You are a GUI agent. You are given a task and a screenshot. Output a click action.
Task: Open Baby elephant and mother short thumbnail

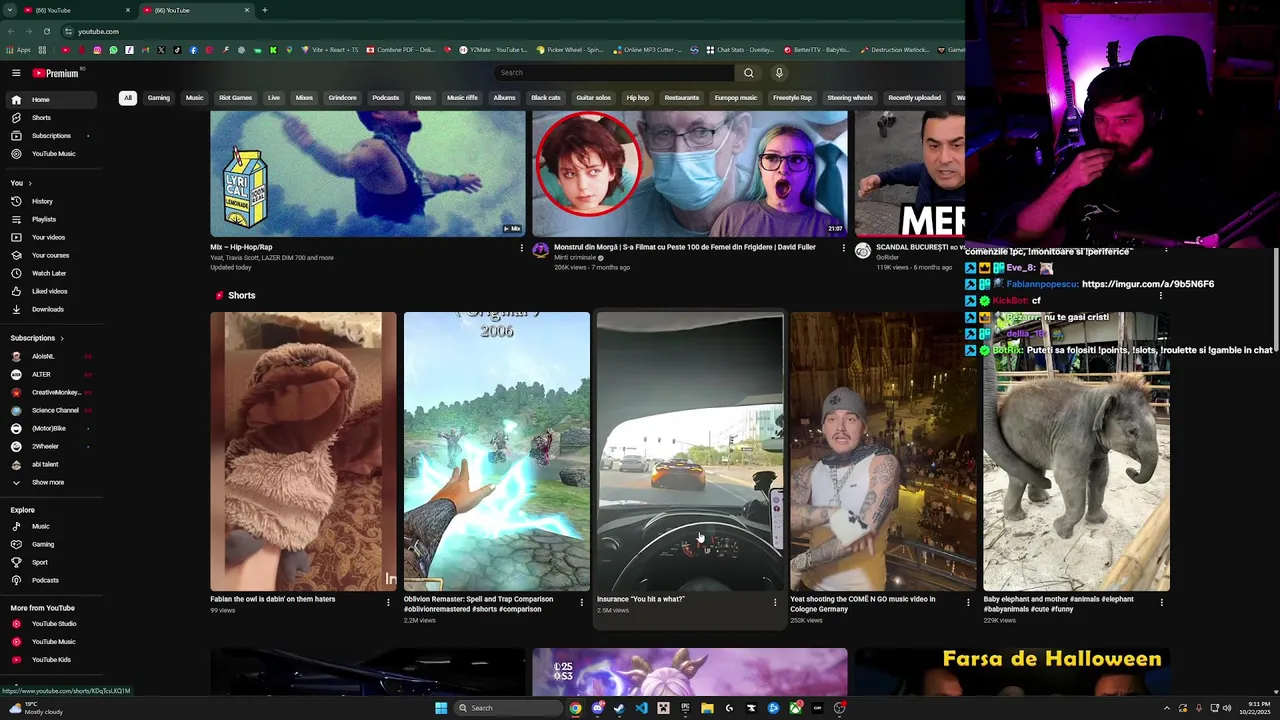pos(1076,451)
